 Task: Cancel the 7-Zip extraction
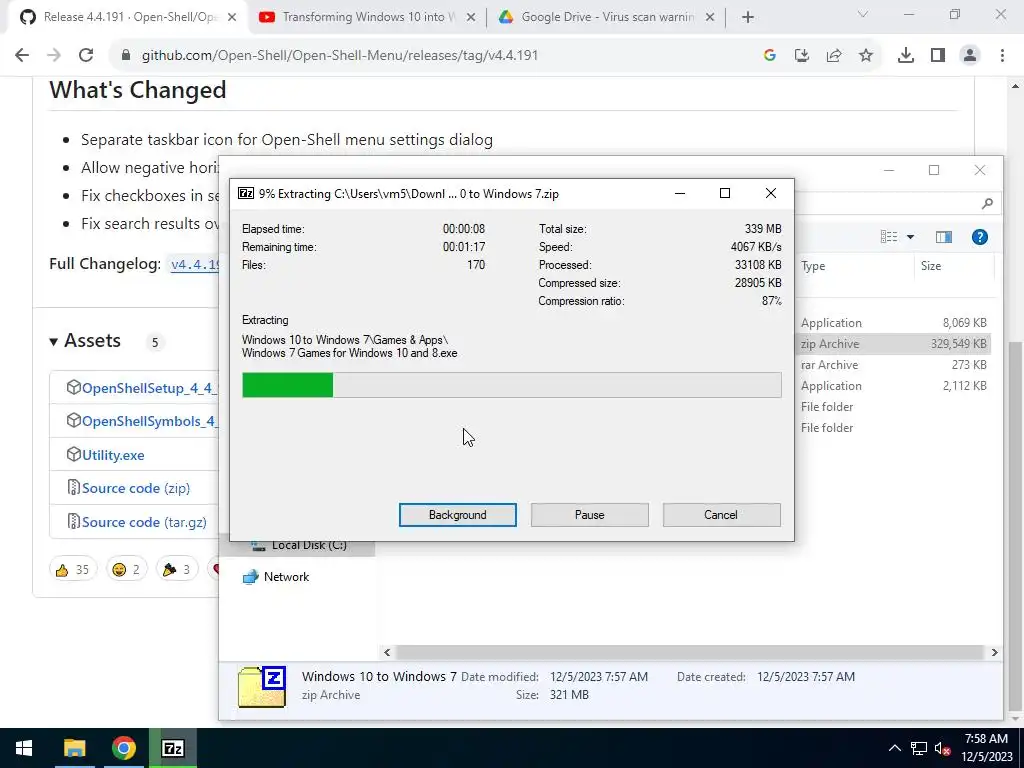[x=721, y=515]
